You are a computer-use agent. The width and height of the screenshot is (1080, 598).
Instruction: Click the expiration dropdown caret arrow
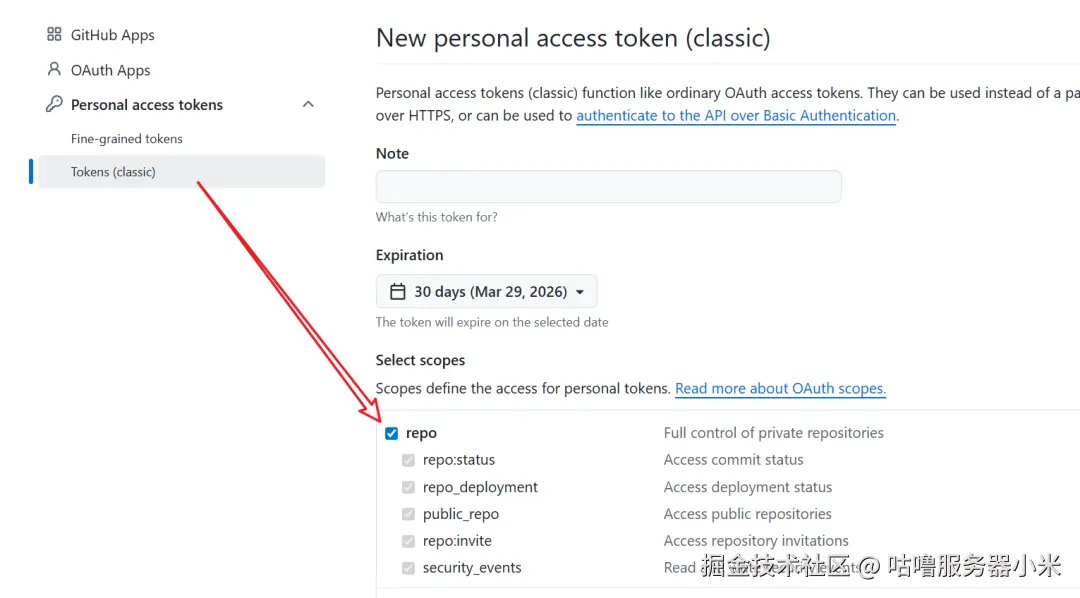click(581, 292)
